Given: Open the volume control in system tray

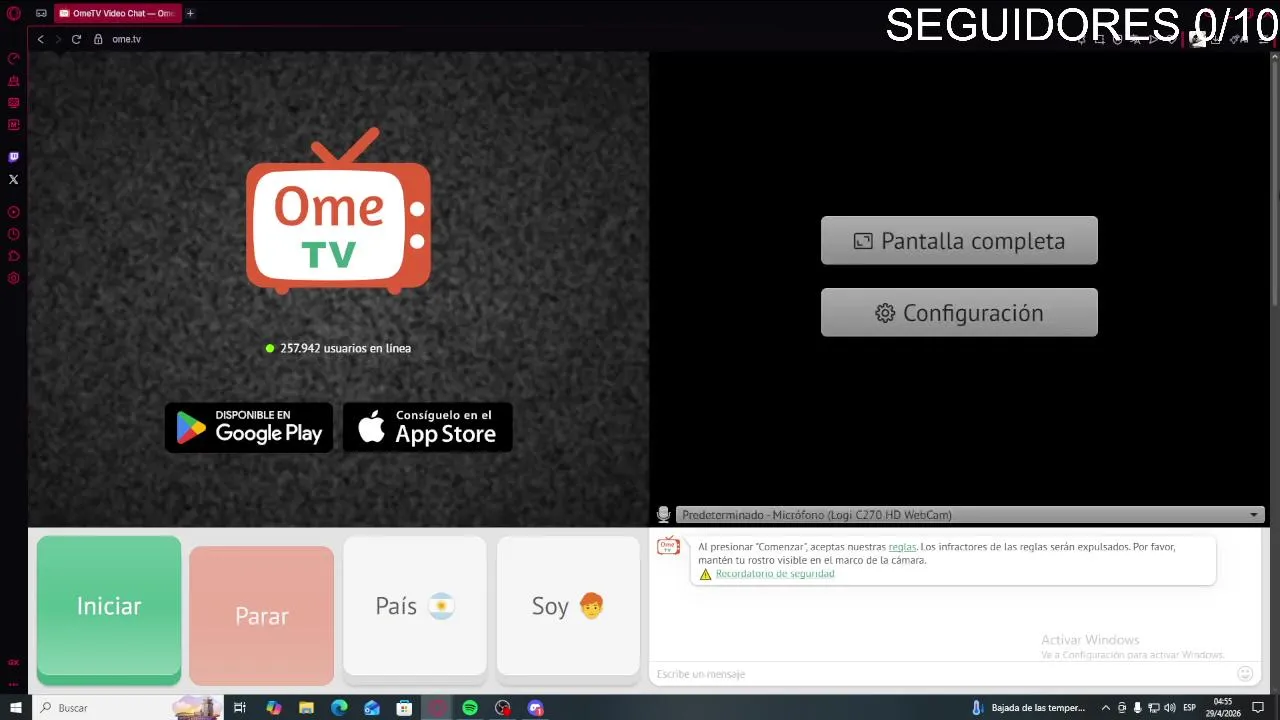Looking at the screenshot, I should [x=1170, y=708].
